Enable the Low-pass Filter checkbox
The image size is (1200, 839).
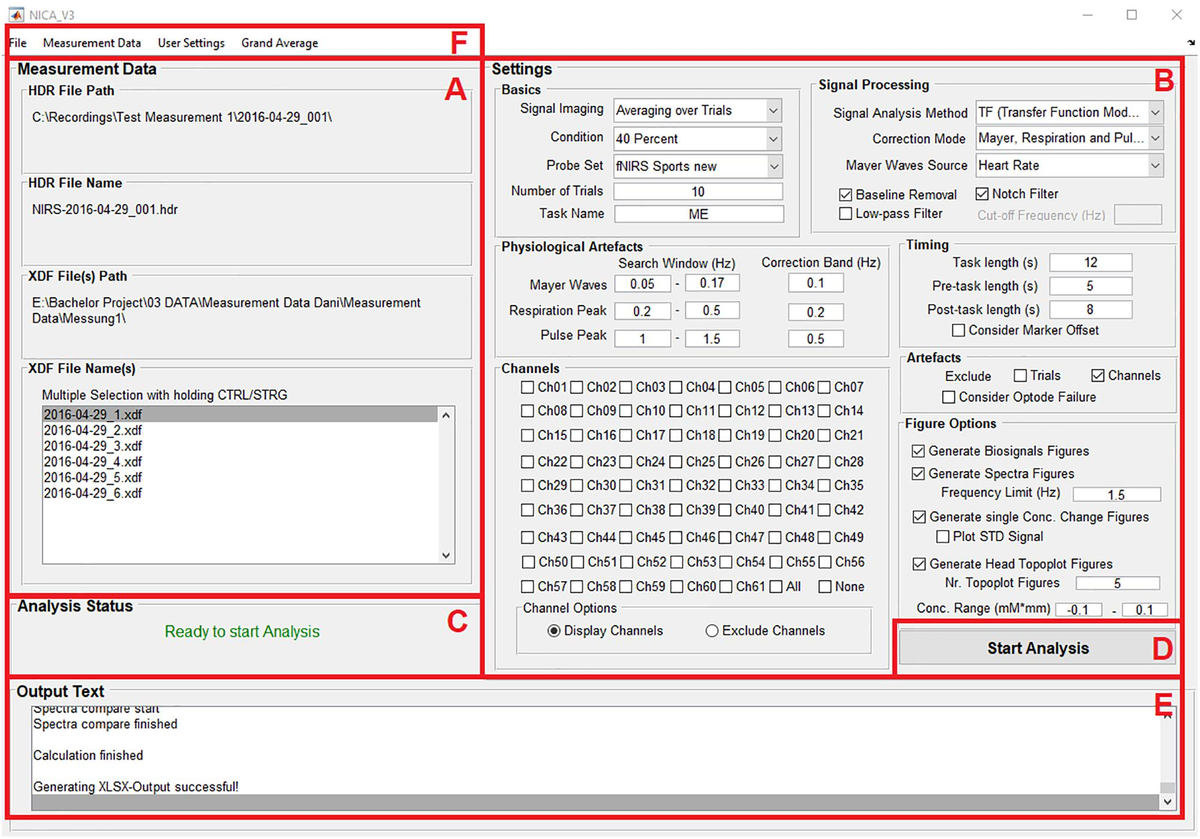847,214
